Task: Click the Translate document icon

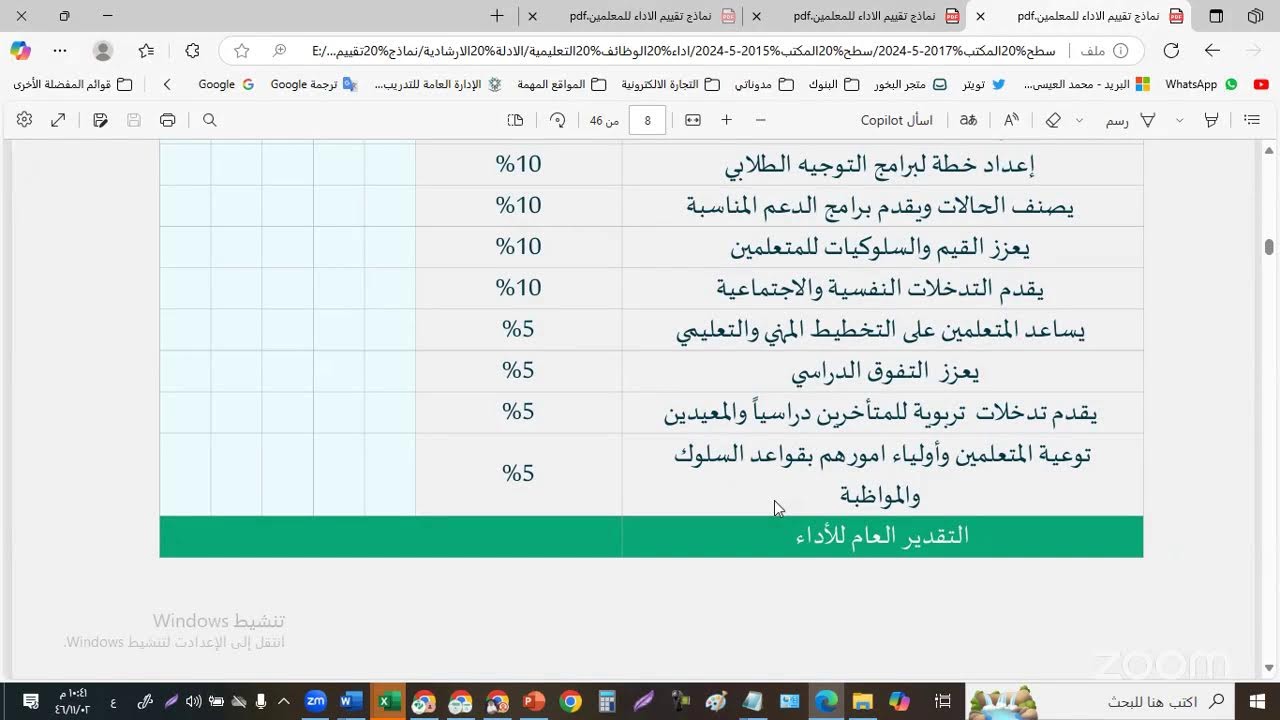Action: click(x=968, y=120)
